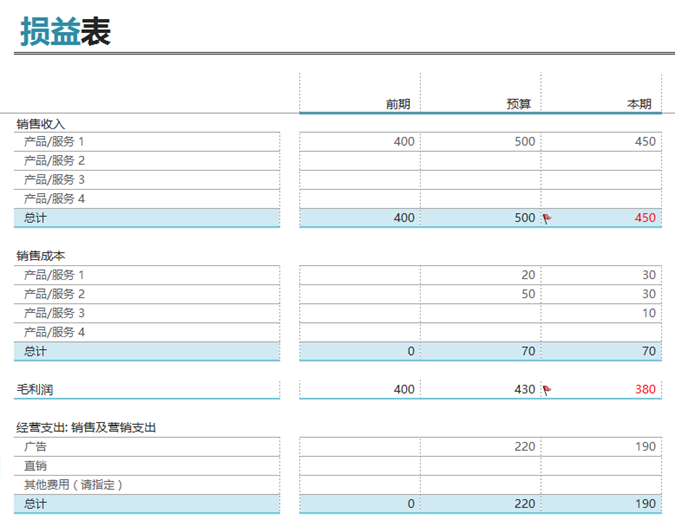Click the 直销 row label
Screen dimensions: 675x520
tap(35, 466)
